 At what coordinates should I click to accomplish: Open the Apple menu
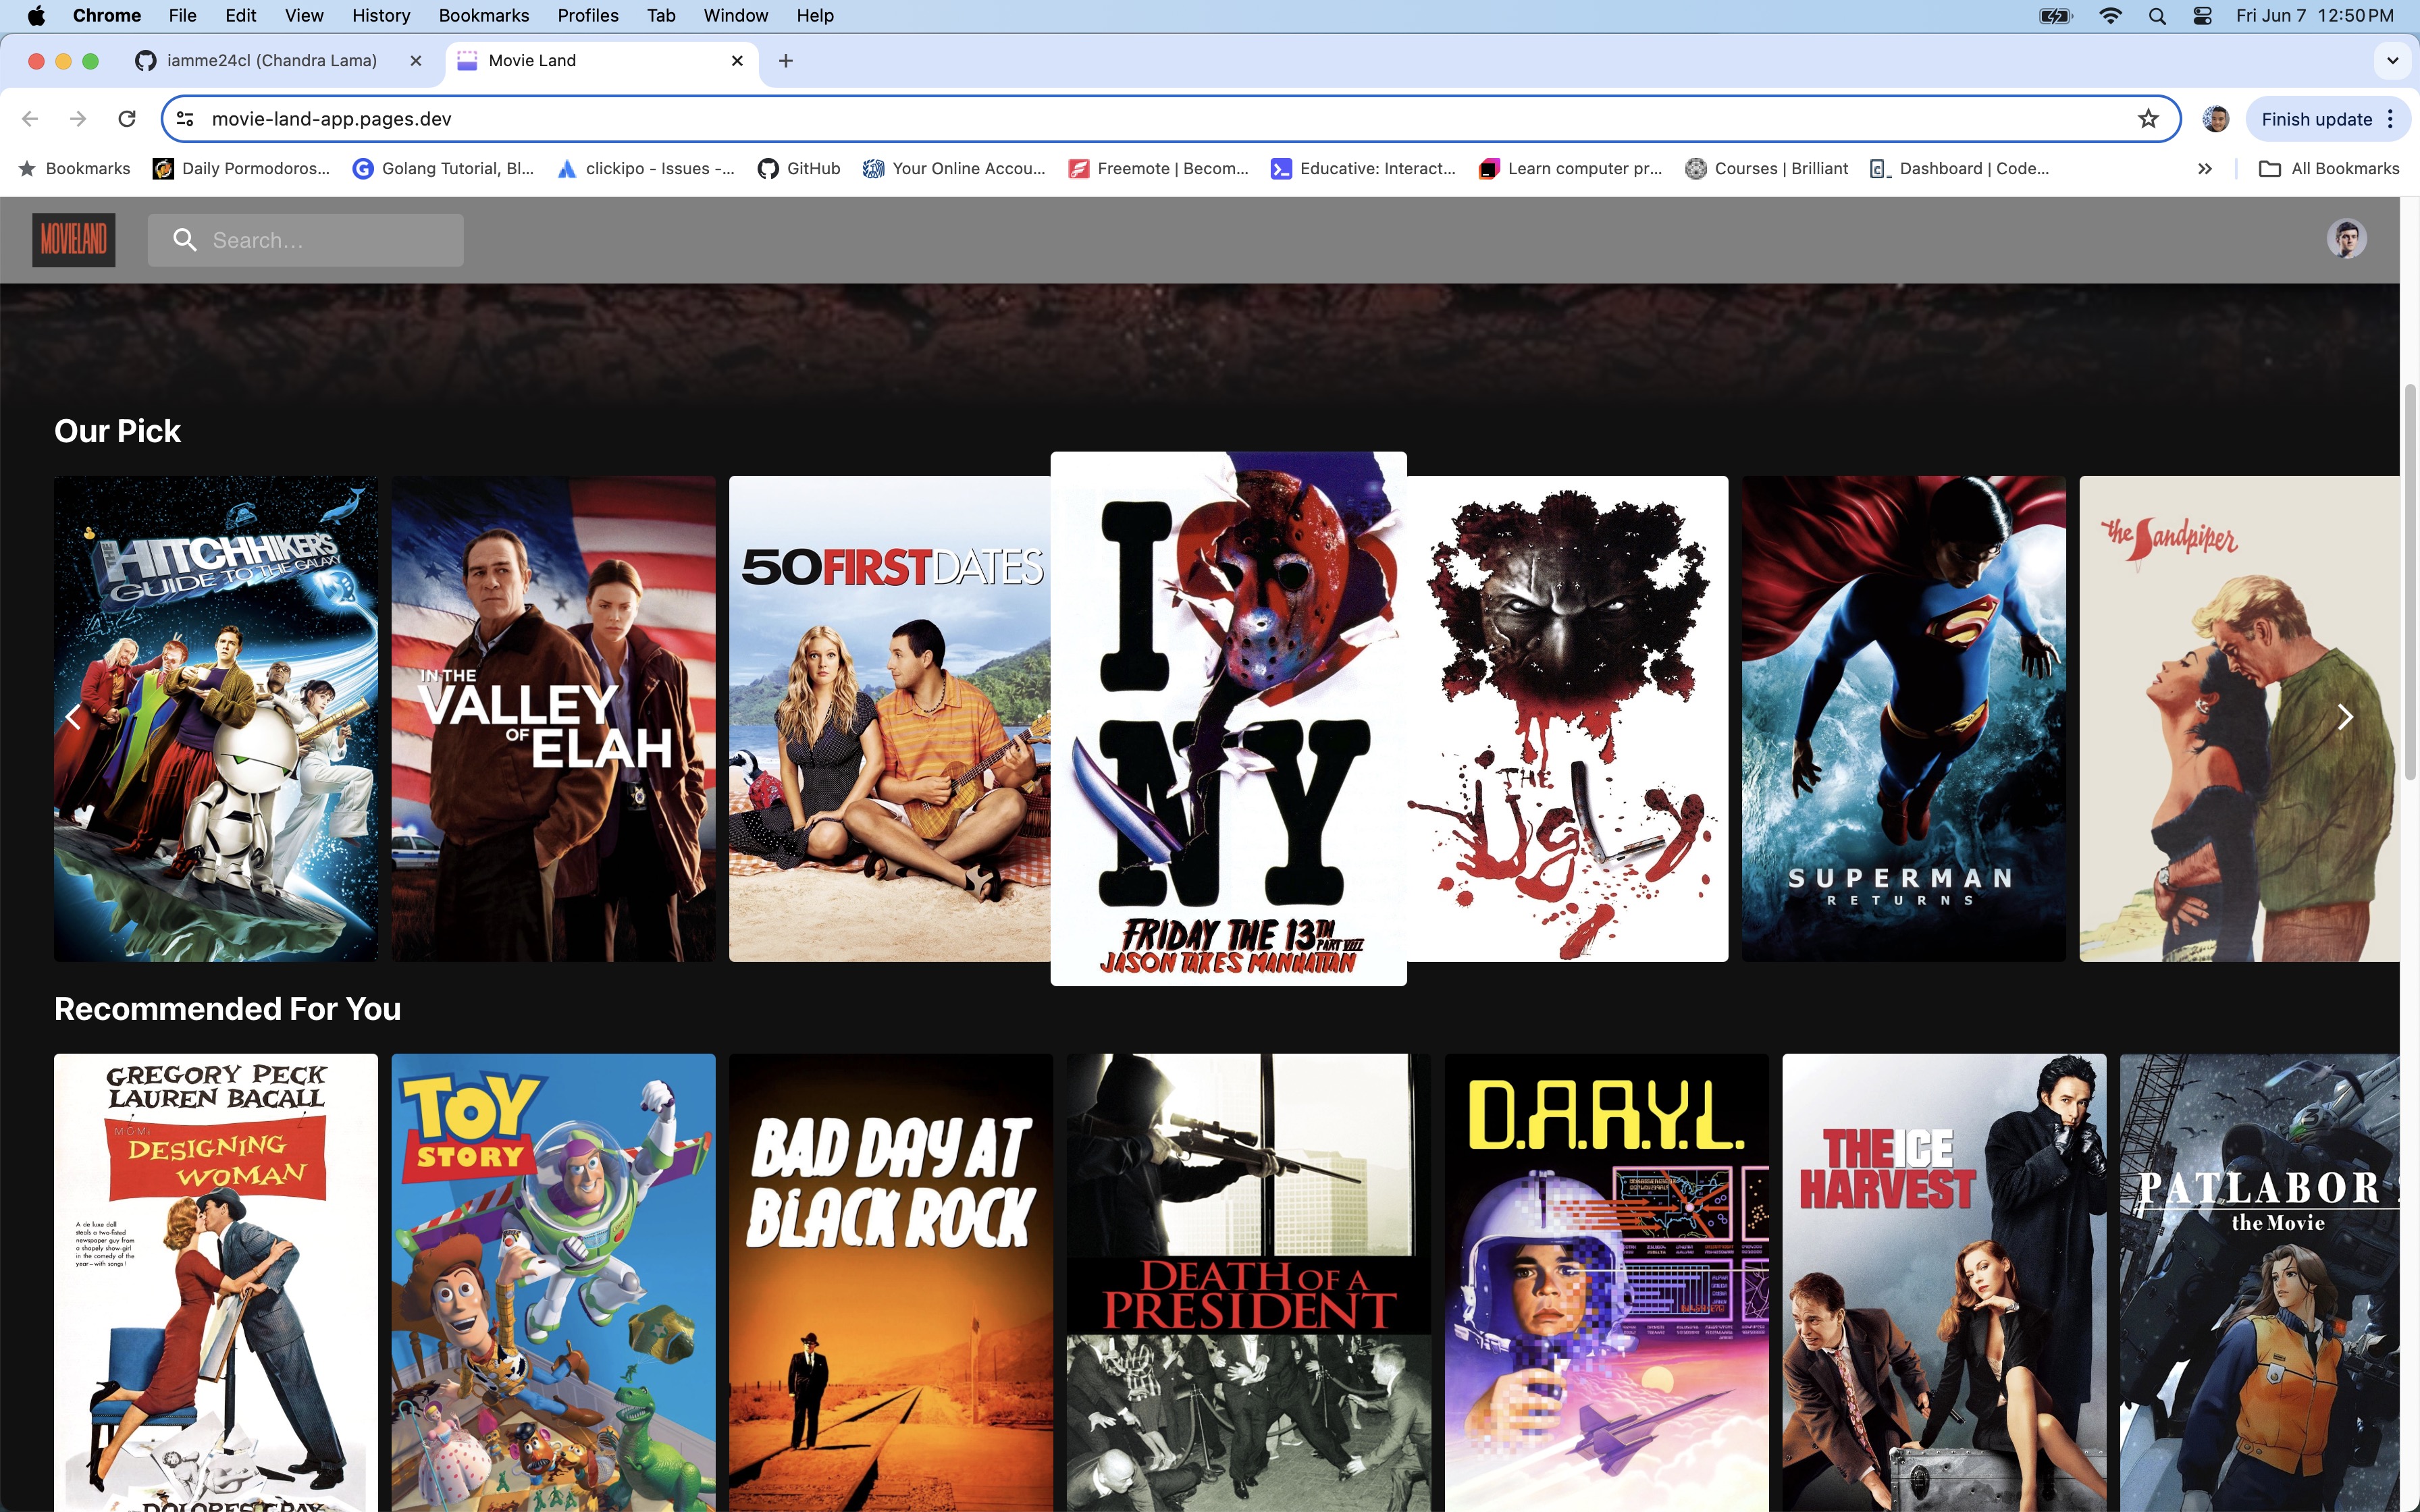click(36, 16)
